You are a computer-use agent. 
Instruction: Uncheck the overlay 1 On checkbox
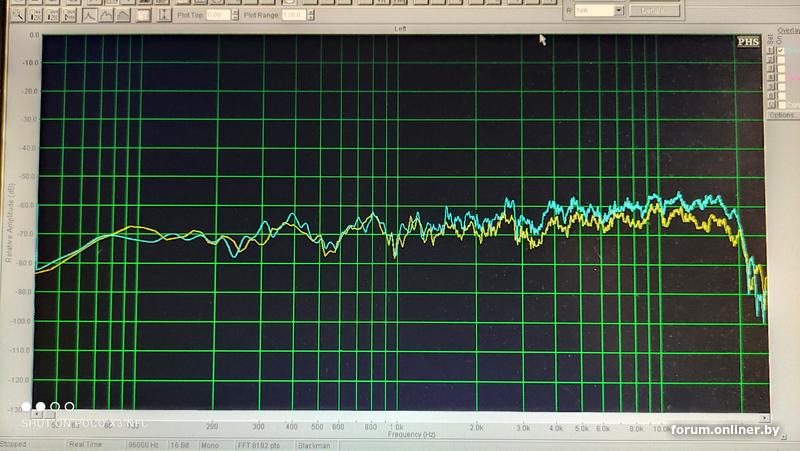781,51
